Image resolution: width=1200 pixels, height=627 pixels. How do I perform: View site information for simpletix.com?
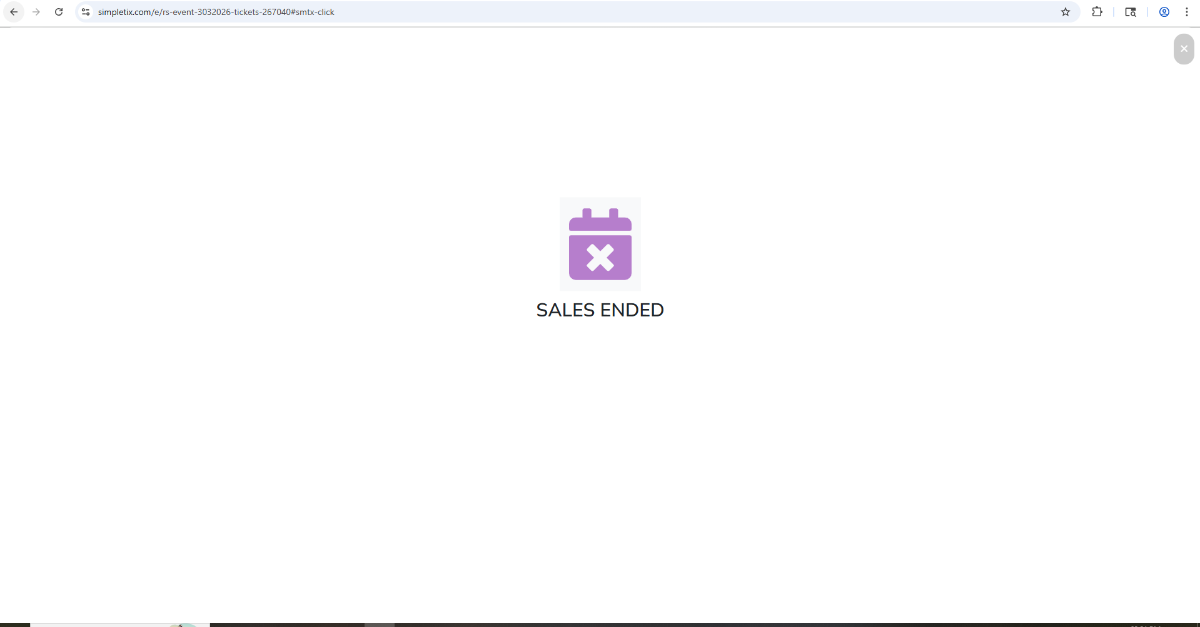tap(86, 12)
